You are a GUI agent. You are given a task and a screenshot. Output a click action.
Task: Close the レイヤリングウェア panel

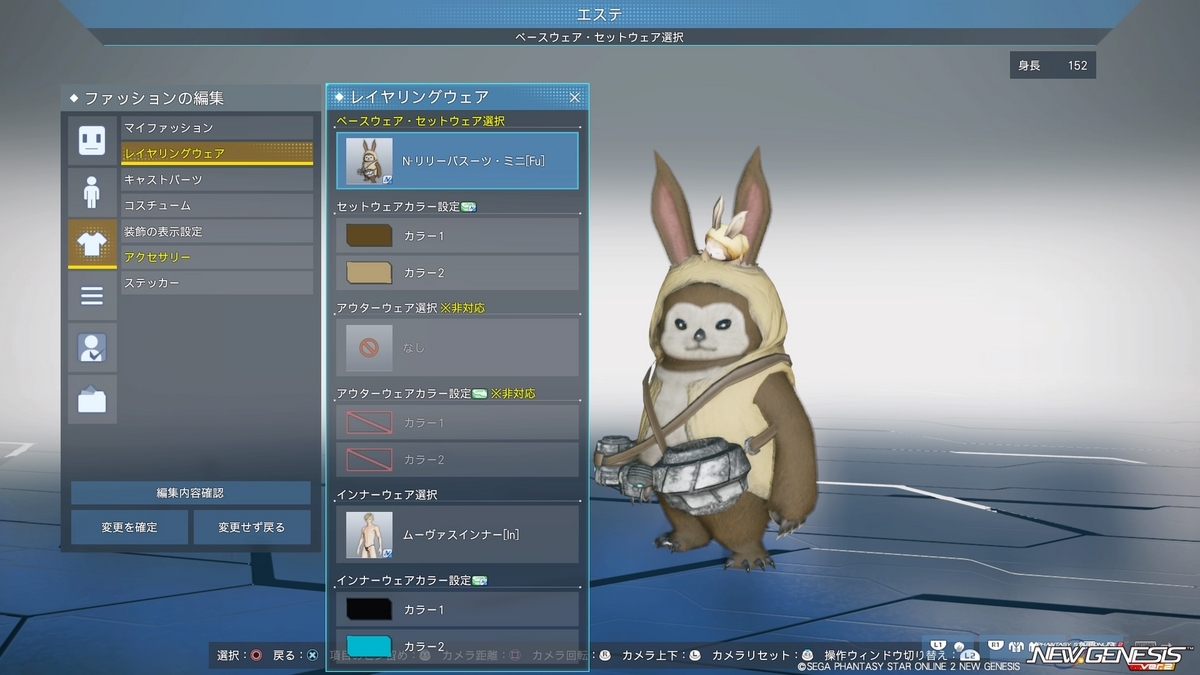tap(575, 97)
